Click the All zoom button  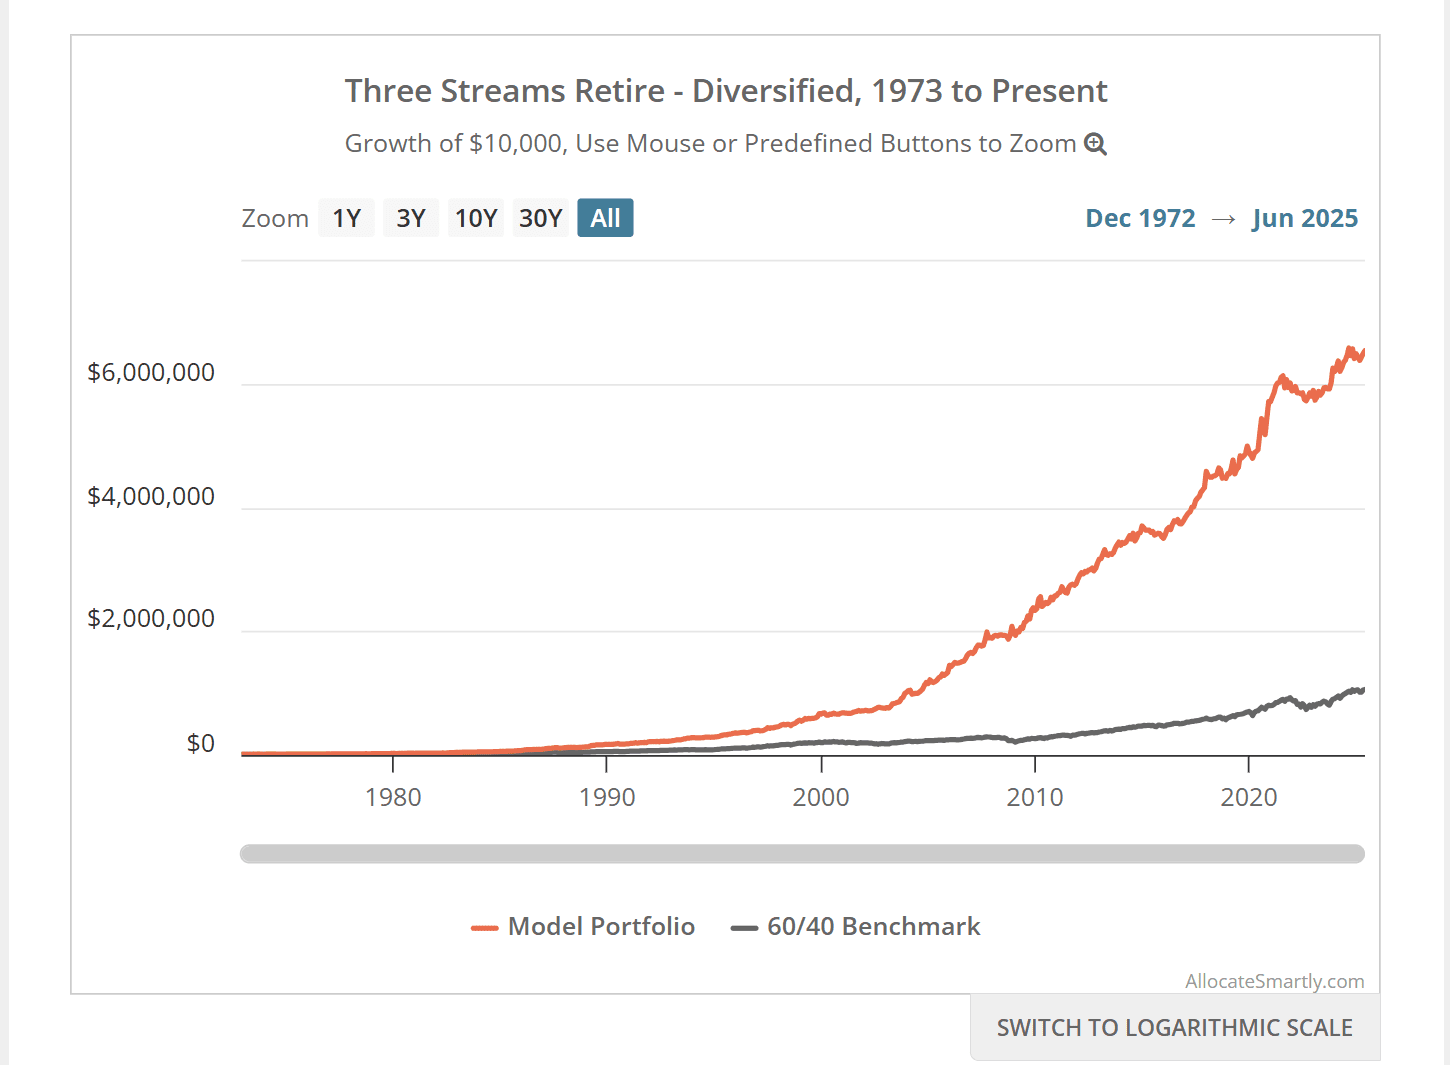(x=605, y=218)
